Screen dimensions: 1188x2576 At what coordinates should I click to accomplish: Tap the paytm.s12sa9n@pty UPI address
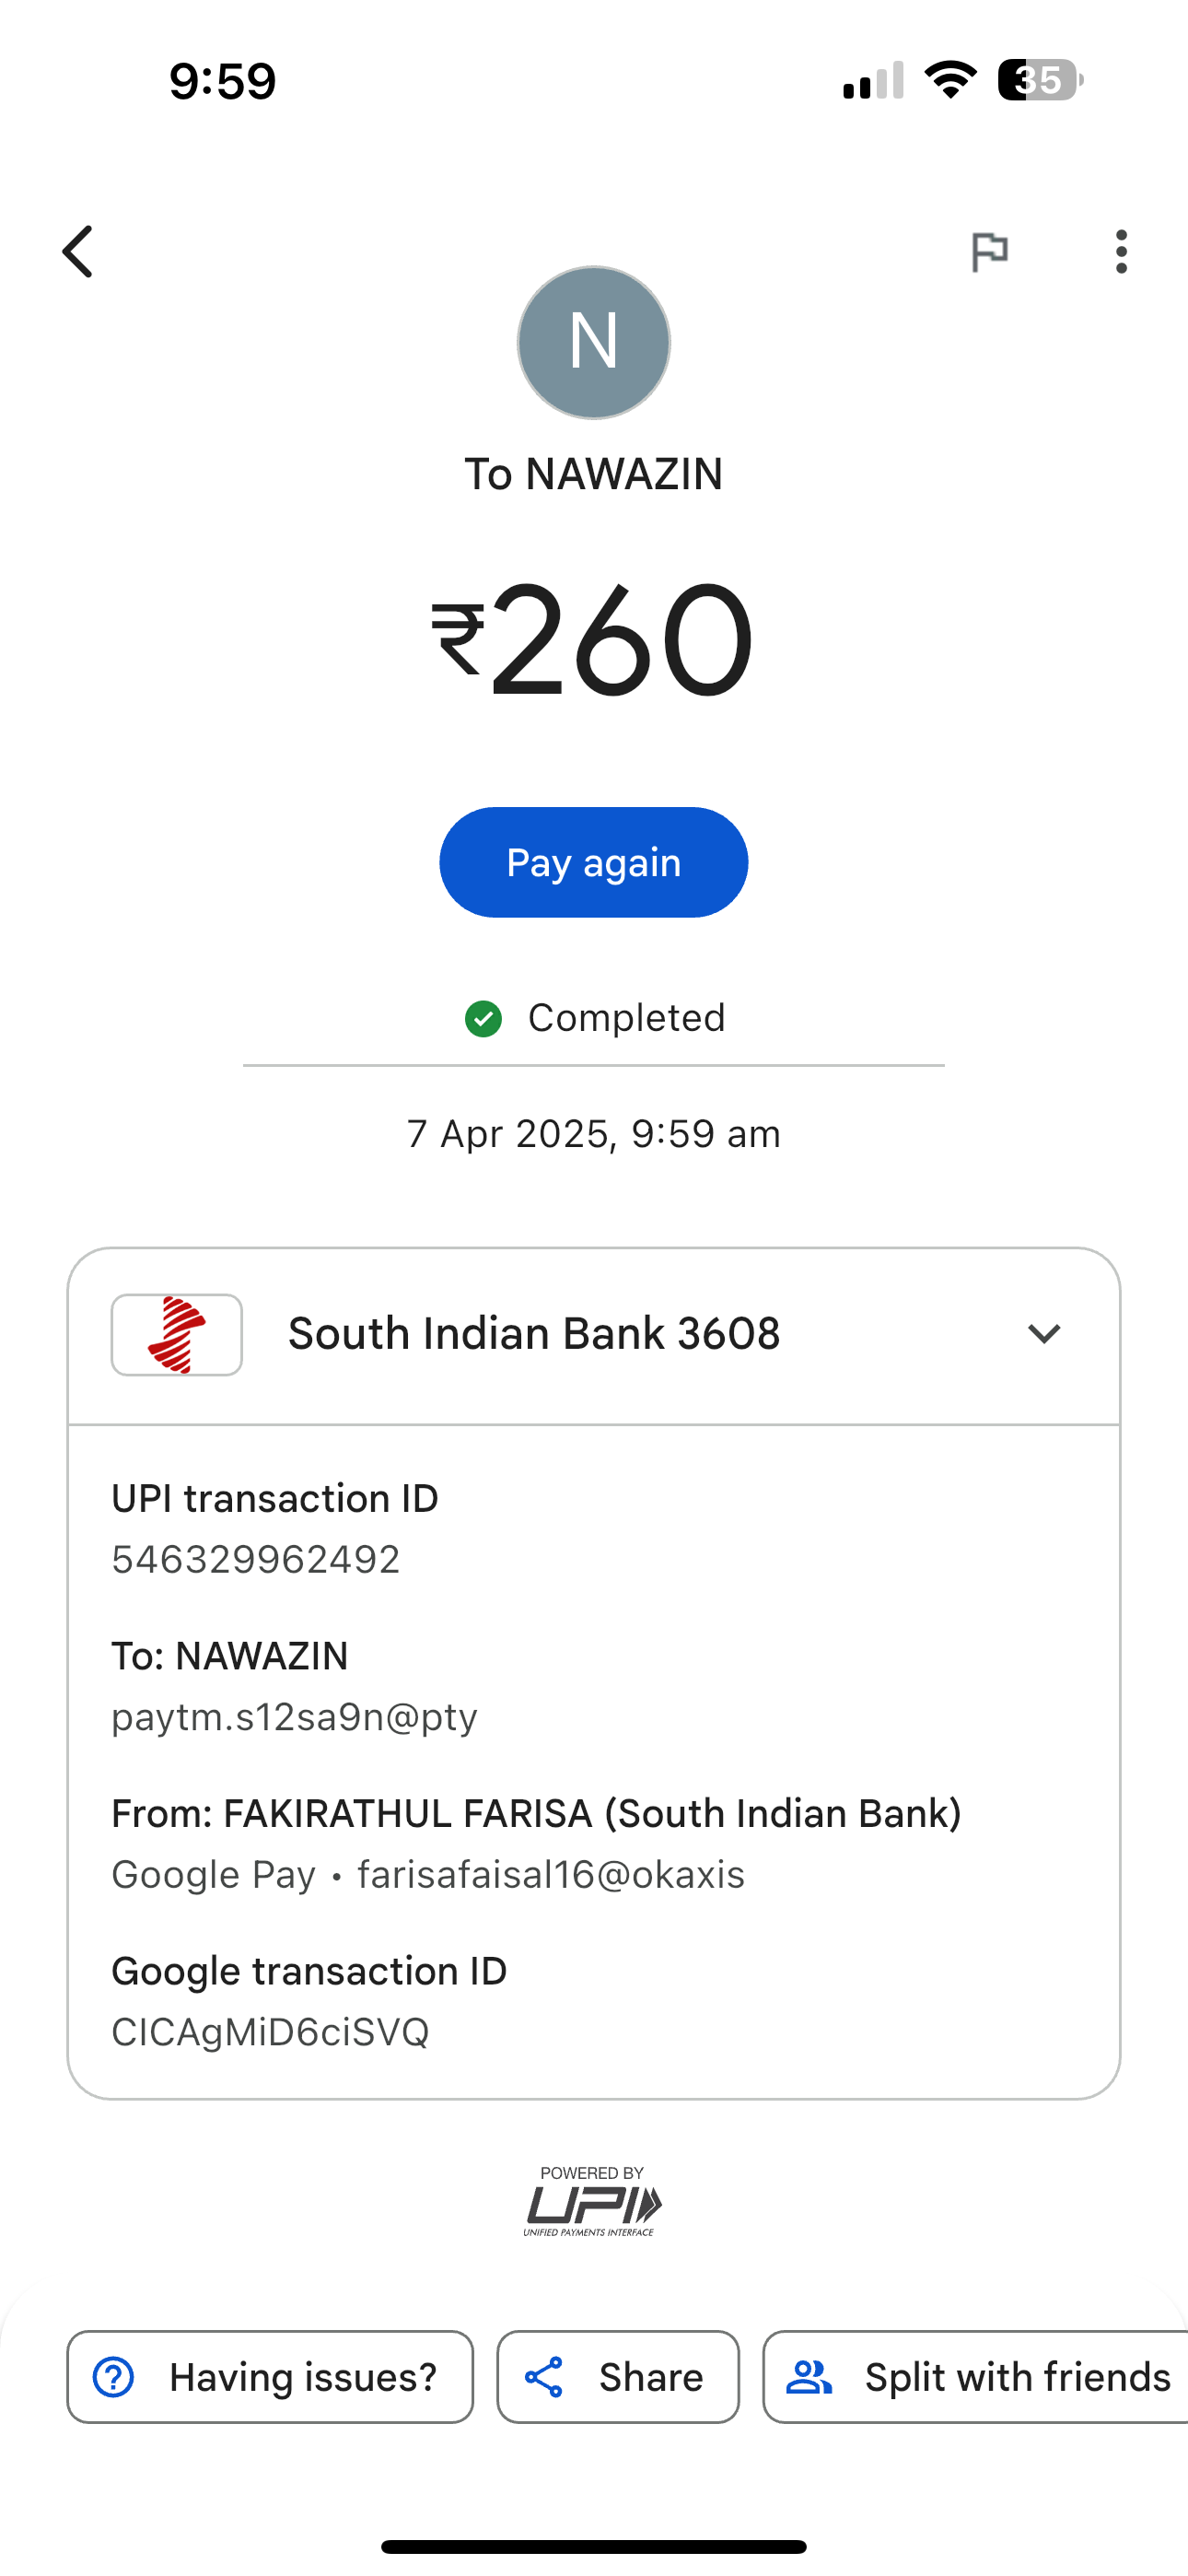(x=294, y=1717)
